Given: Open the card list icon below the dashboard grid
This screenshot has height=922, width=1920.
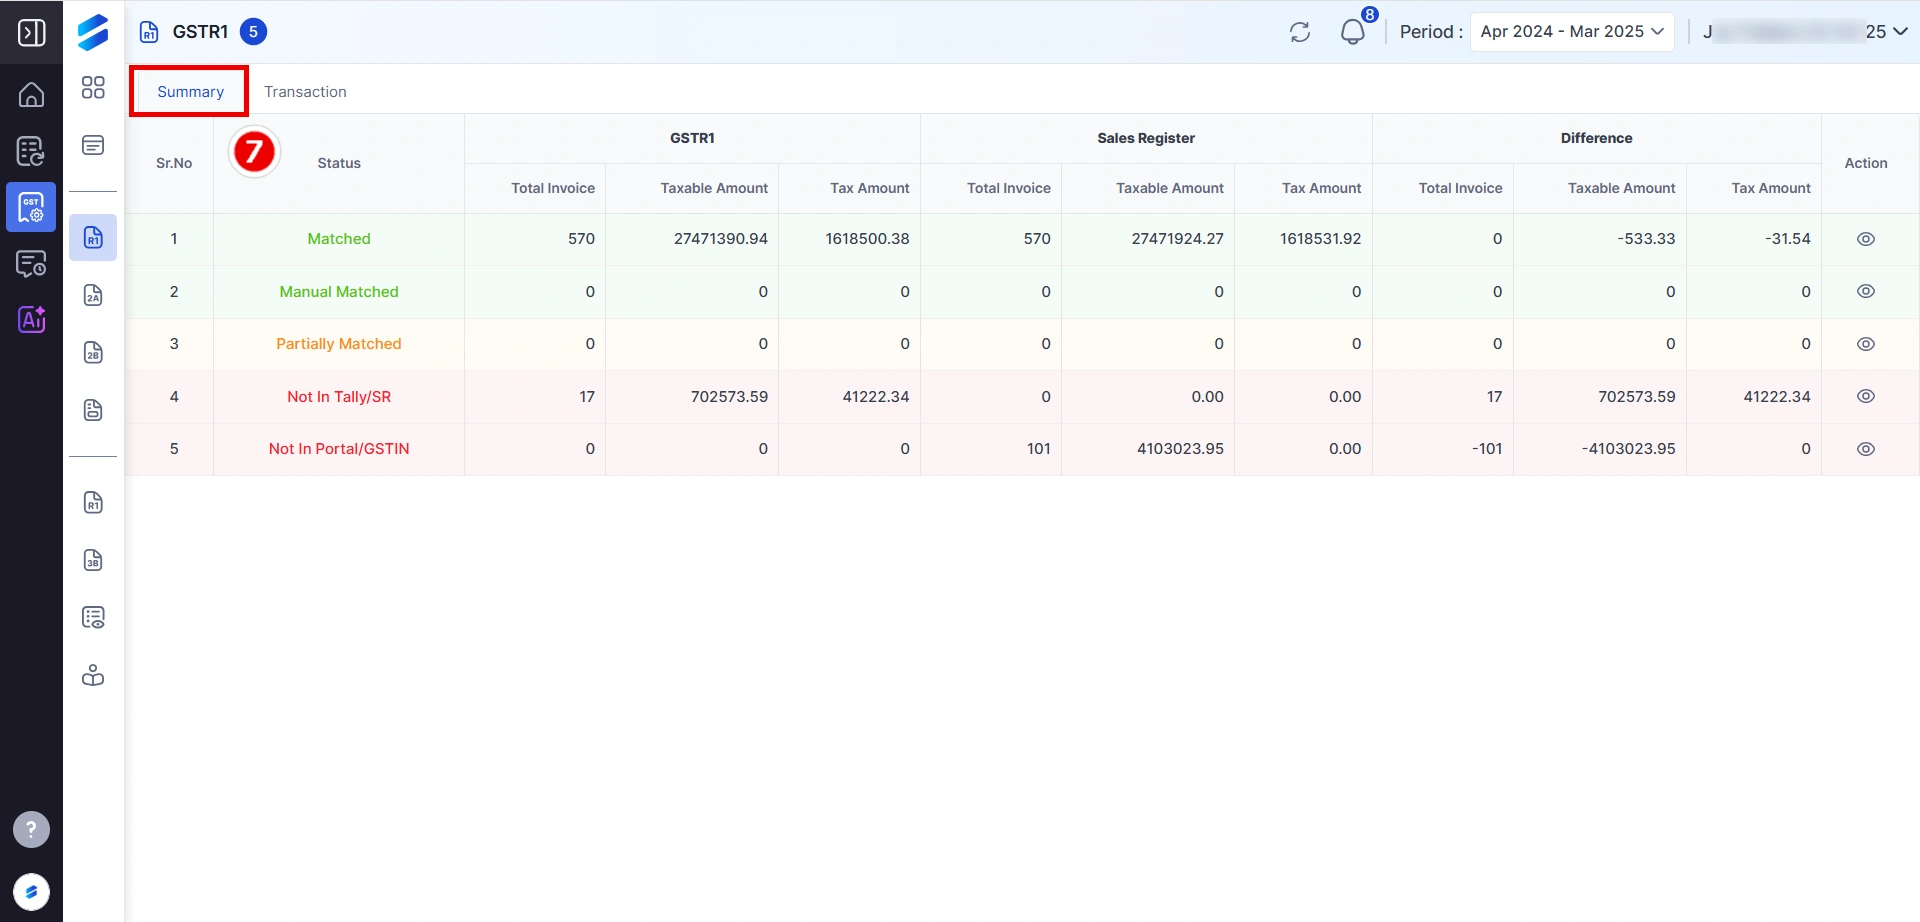Looking at the screenshot, I should (x=93, y=146).
